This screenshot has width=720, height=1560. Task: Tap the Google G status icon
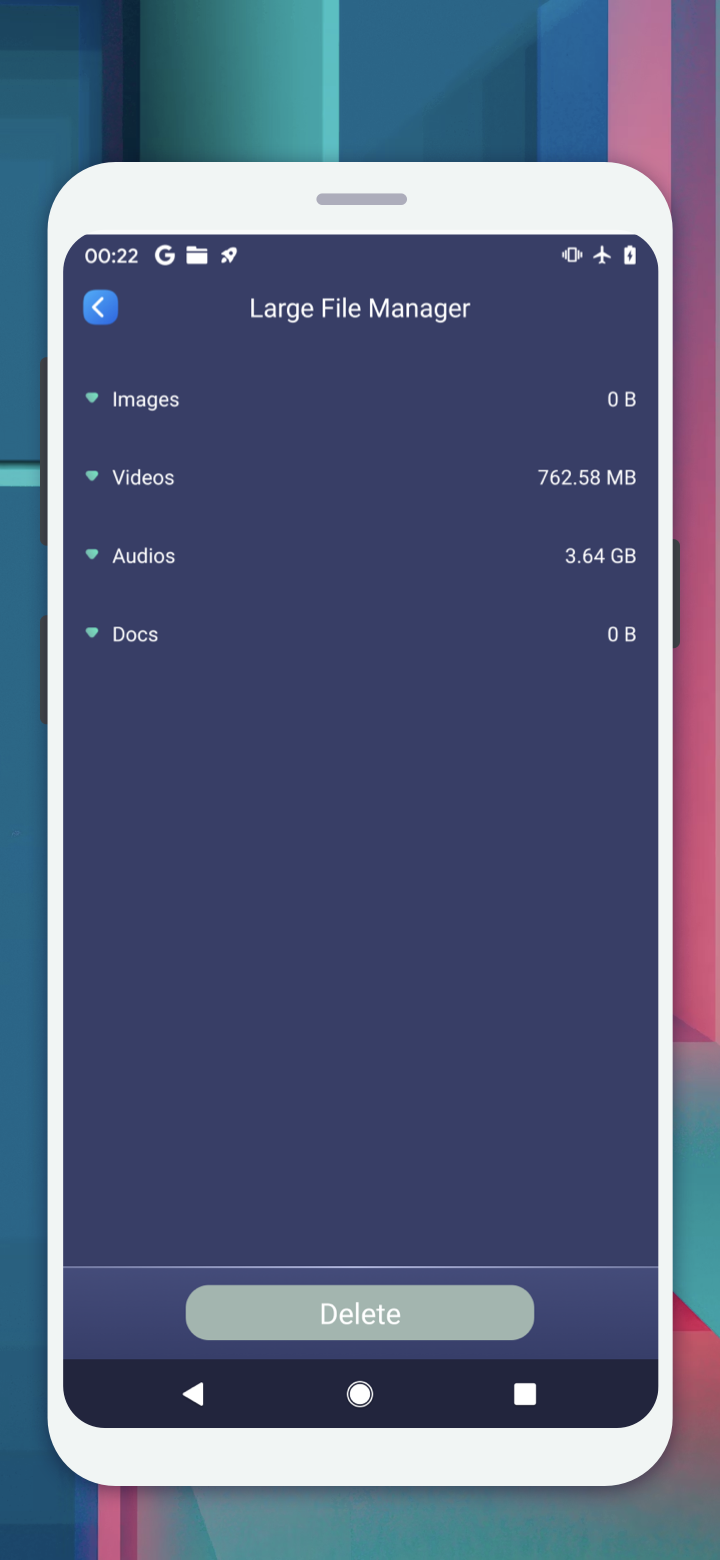(165, 256)
